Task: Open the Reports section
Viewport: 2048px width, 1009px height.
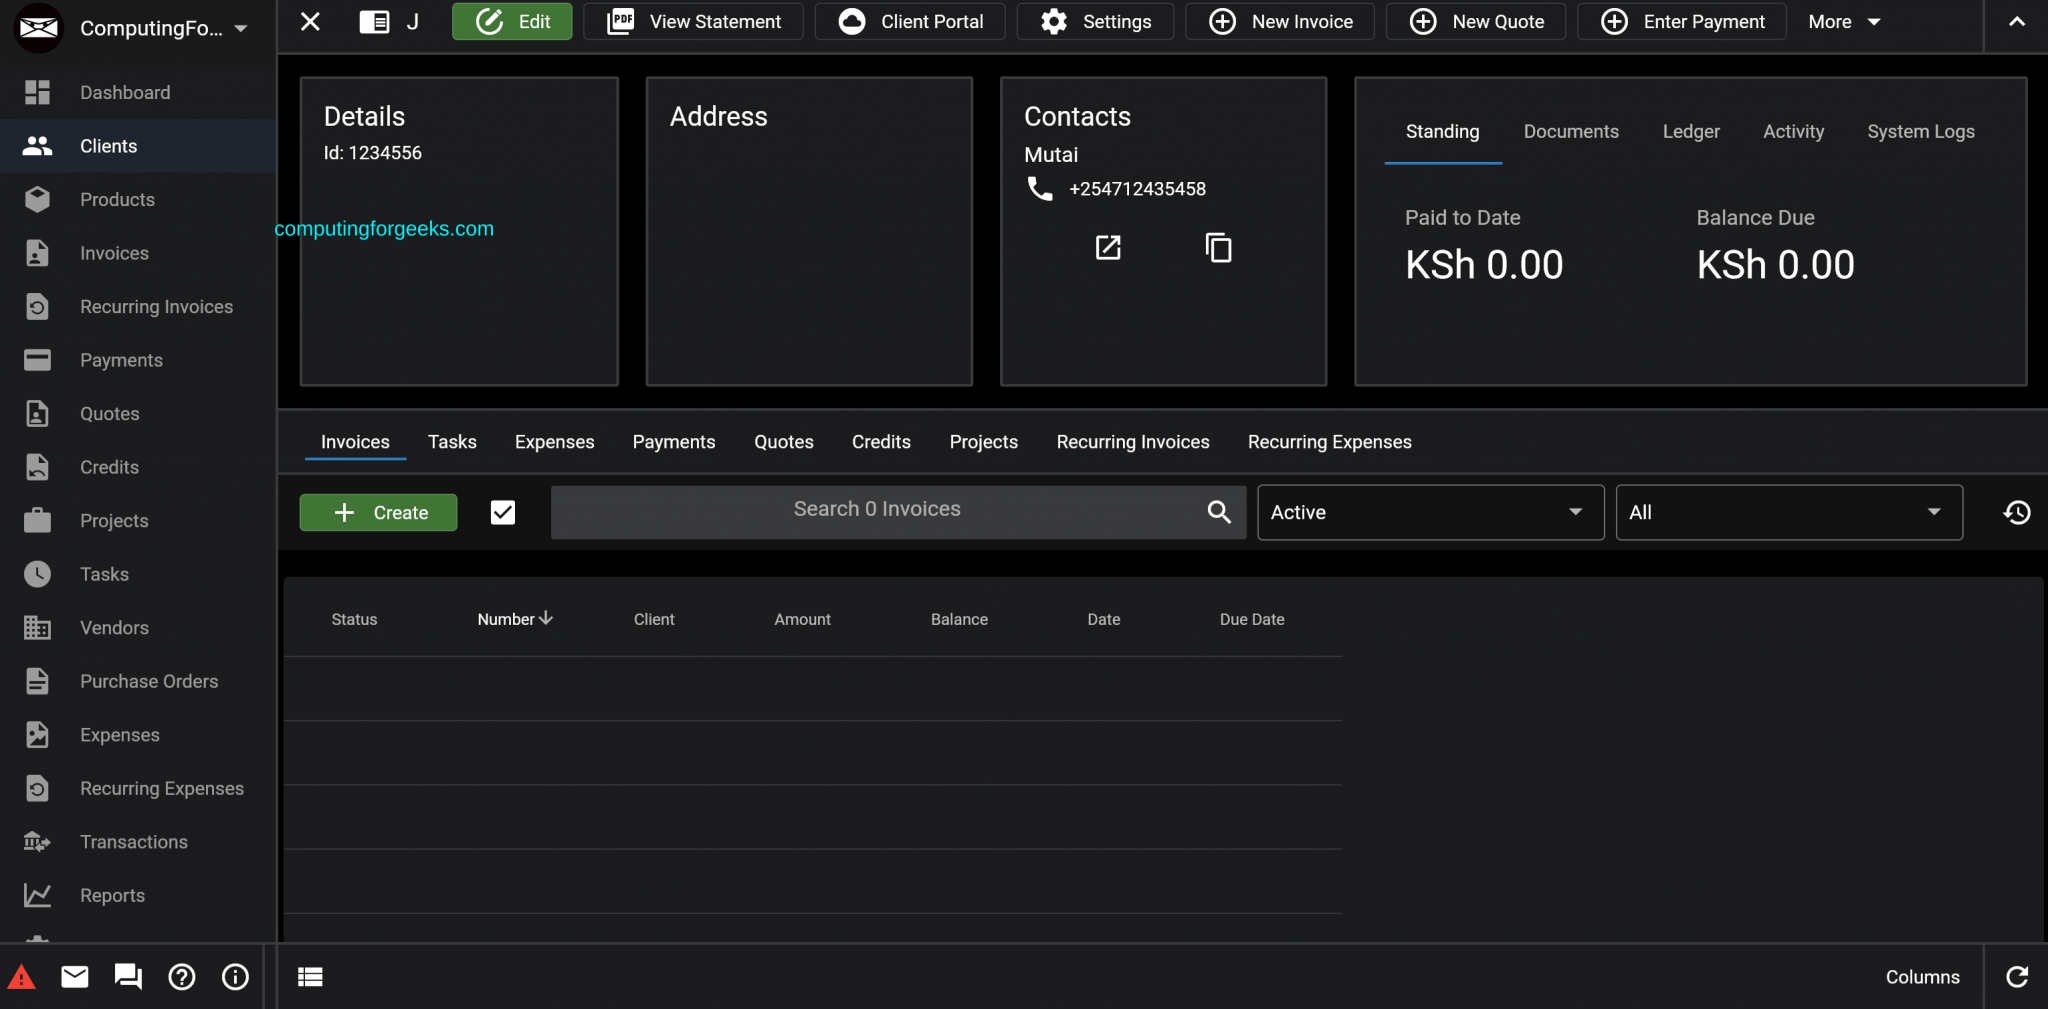Action: click(111, 895)
